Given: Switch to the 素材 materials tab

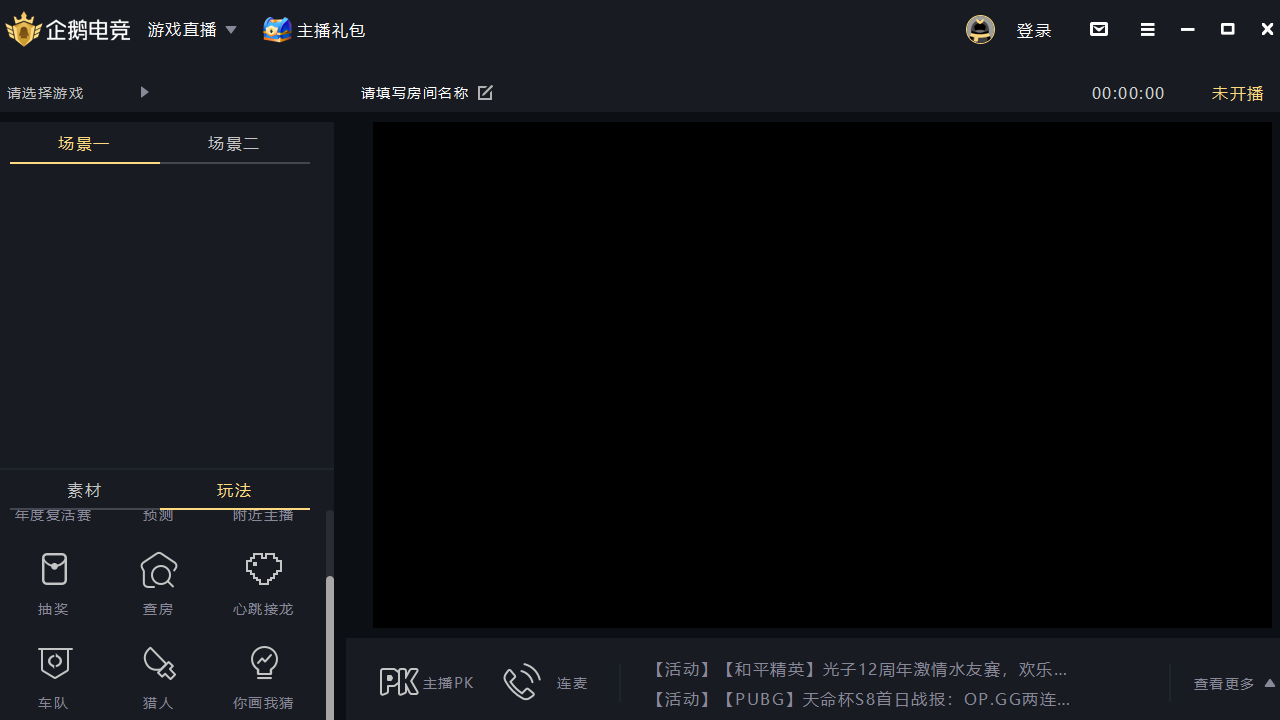Looking at the screenshot, I should [x=84, y=490].
